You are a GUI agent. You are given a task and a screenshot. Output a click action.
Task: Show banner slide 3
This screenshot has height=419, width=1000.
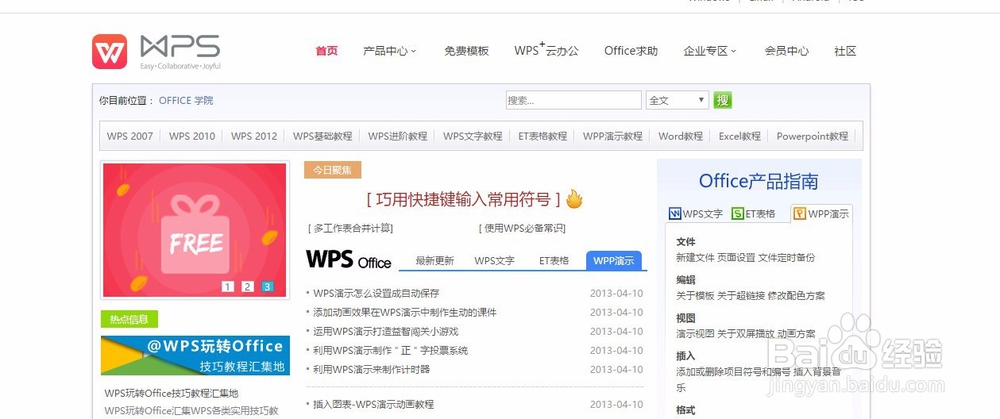[x=267, y=287]
